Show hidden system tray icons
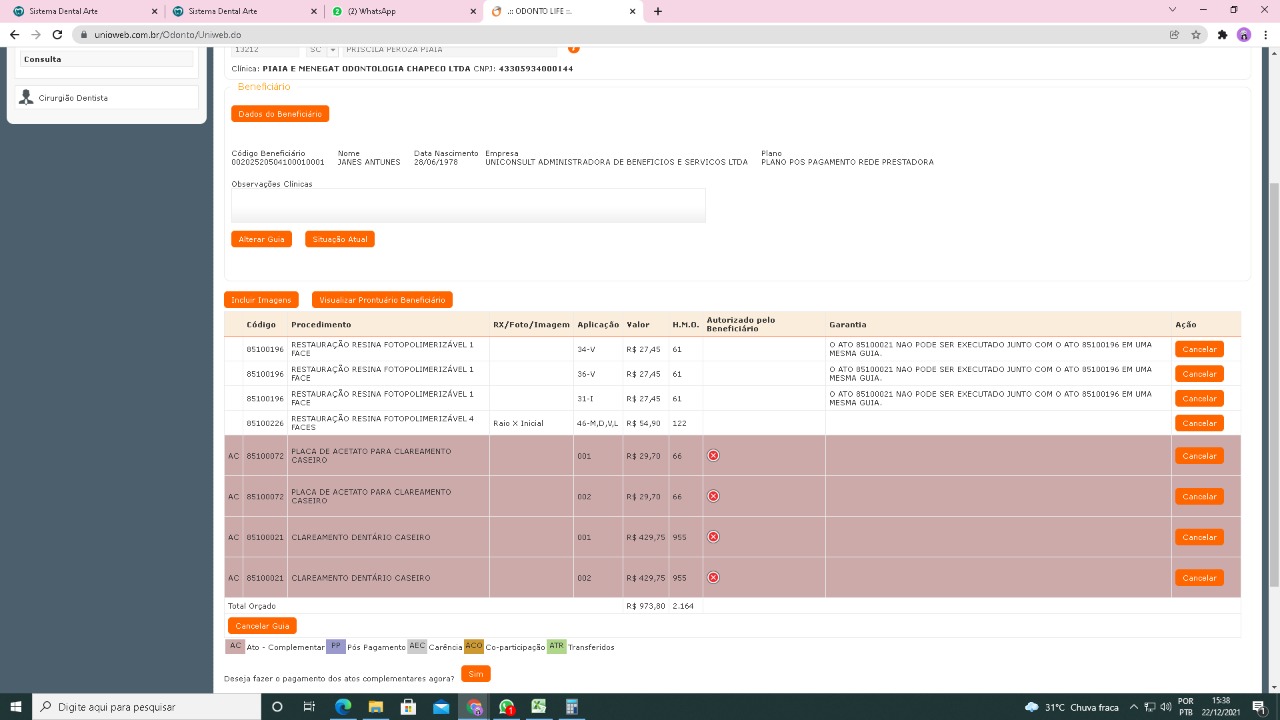 point(1135,707)
